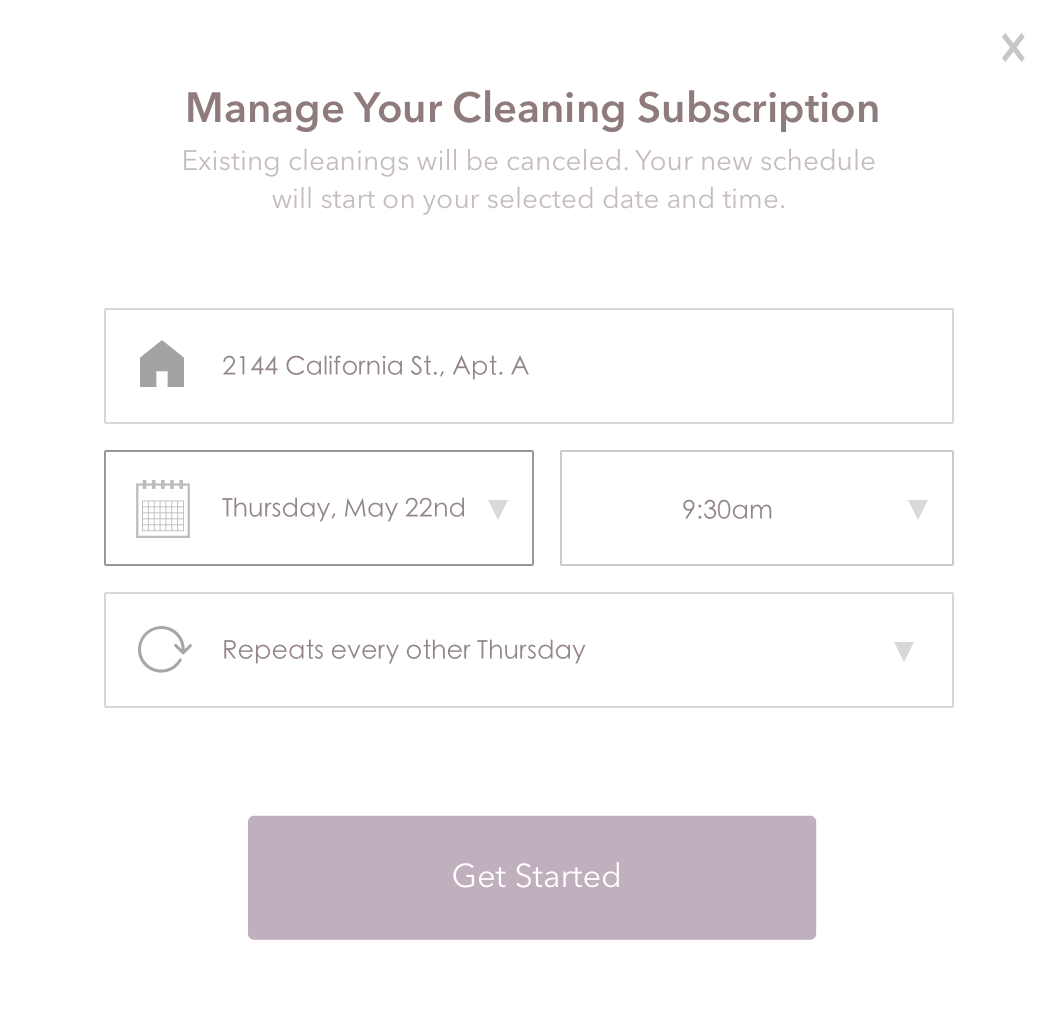1056x1036 pixels.
Task: Expand the repeat frequency dropdown arrow
Action: (903, 652)
